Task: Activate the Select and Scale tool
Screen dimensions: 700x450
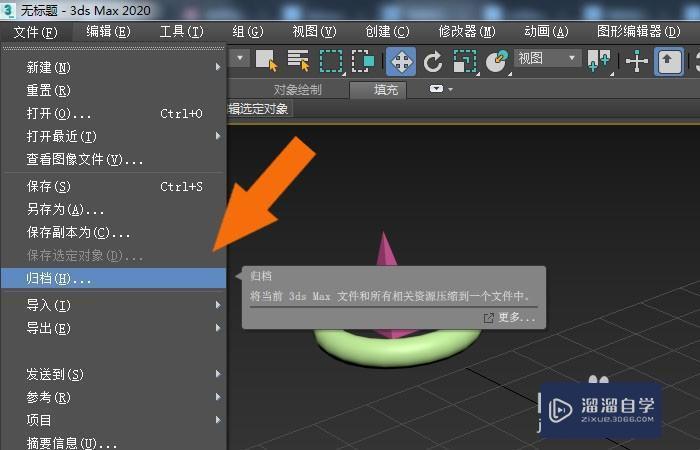Action: (x=465, y=61)
